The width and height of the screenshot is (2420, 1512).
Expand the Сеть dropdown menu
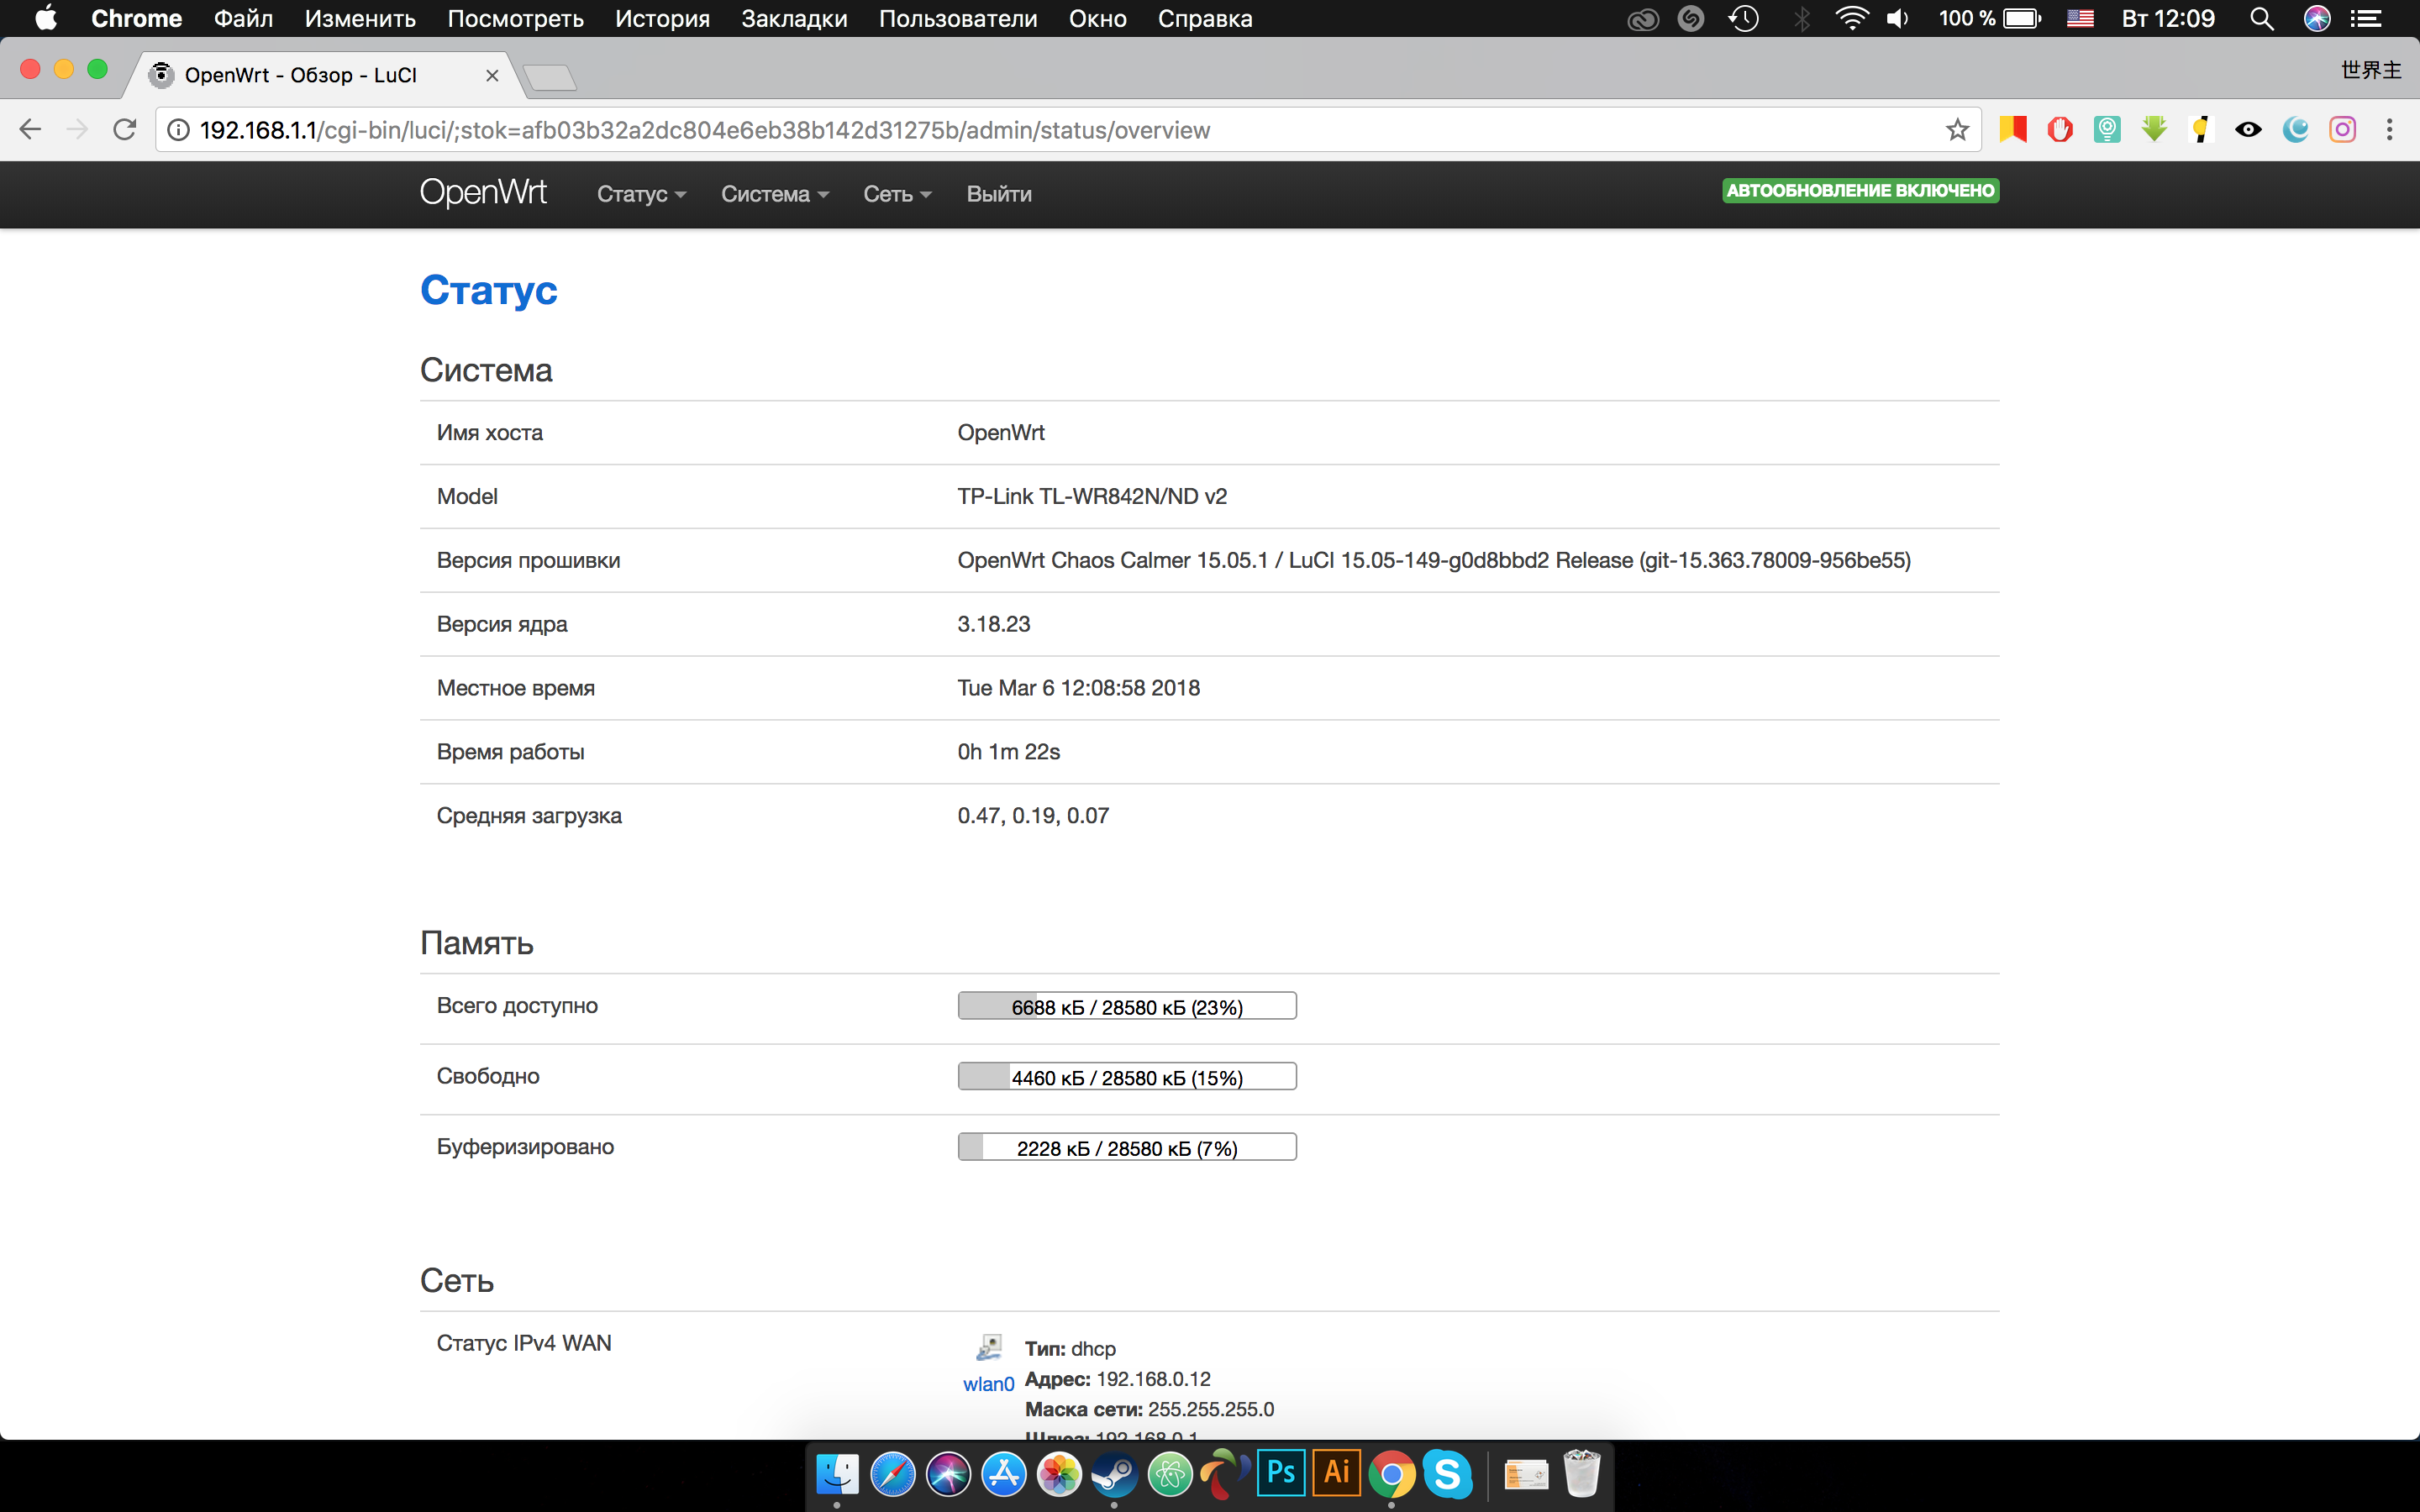(897, 194)
